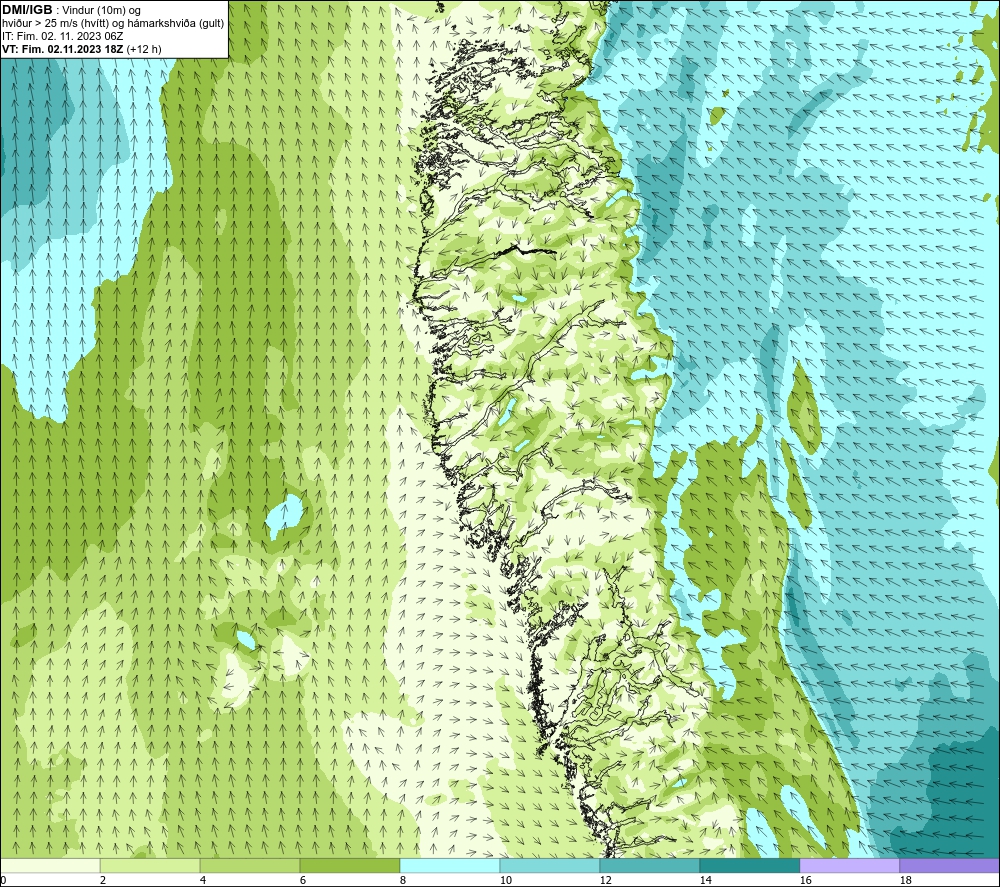Select the 10–12 m/s teal swatch
This screenshot has width=1000, height=887.
pos(550,865)
